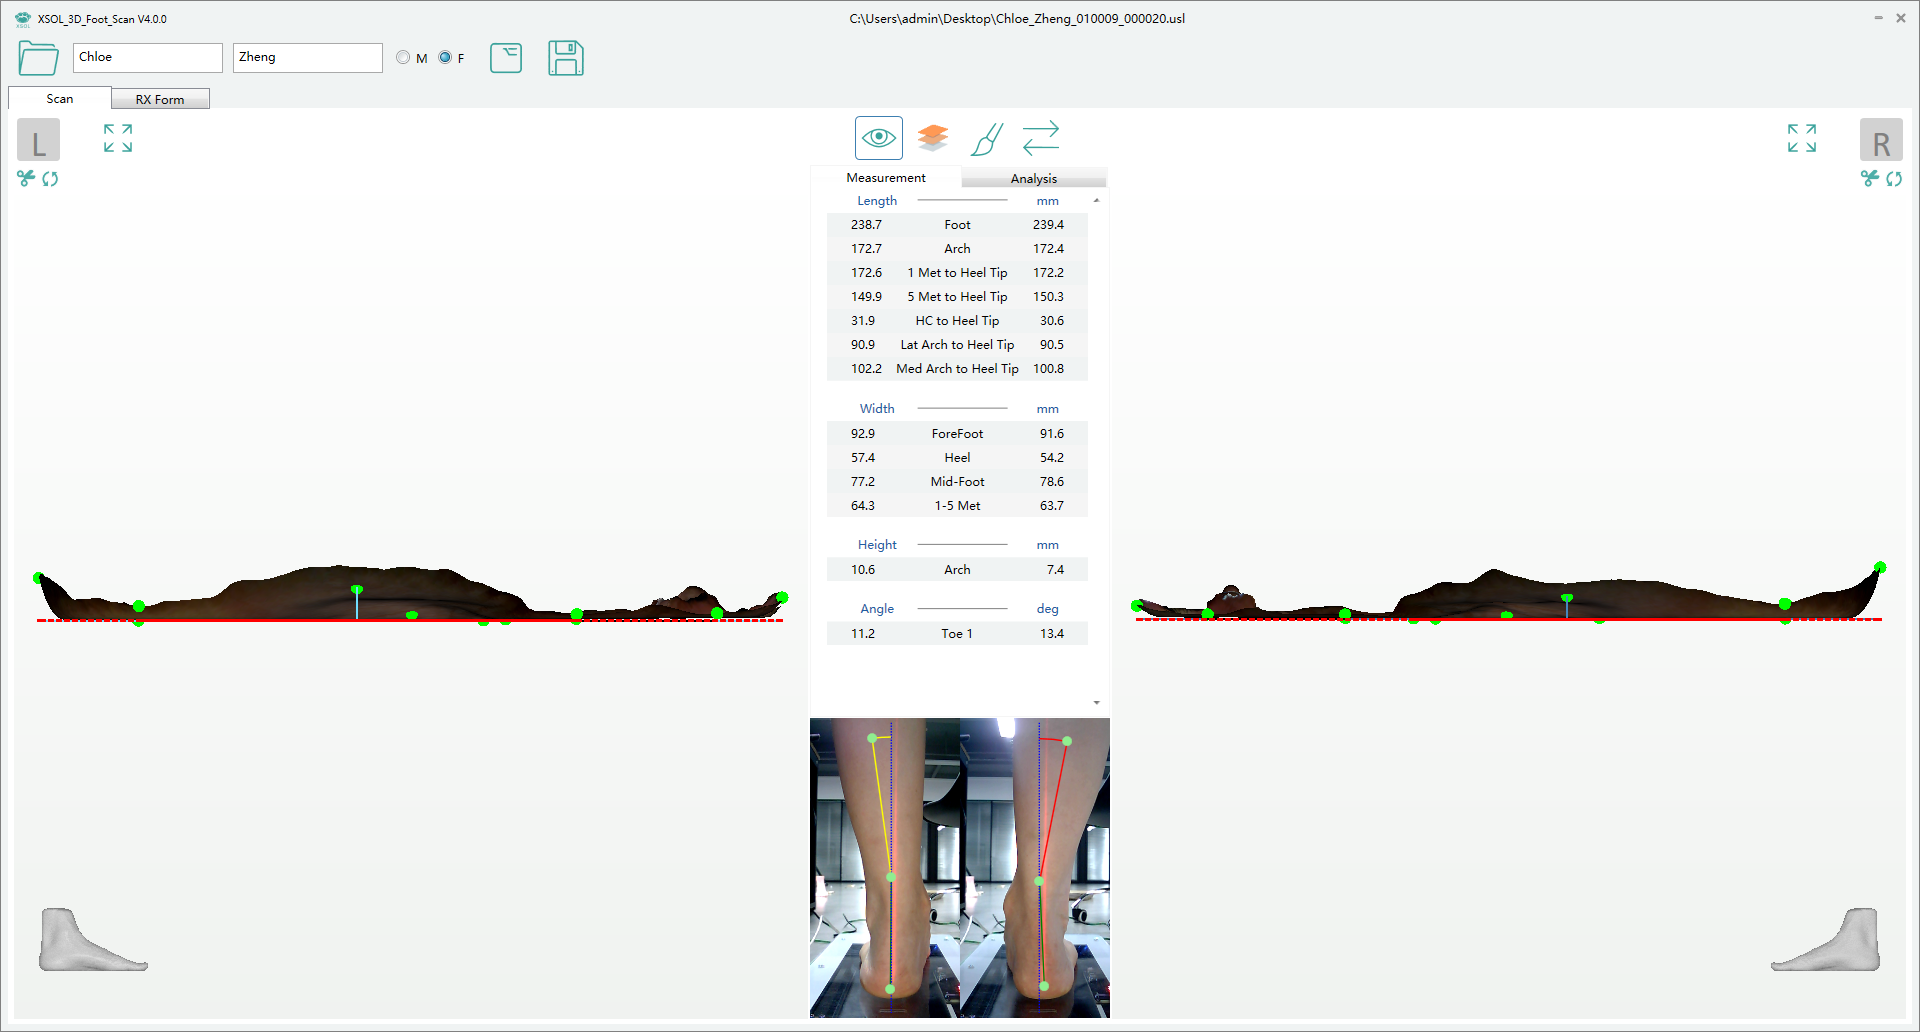Click the L left foot toggle
The width and height of the screenshot is (1920, 1032).
(x=38, y=141)
